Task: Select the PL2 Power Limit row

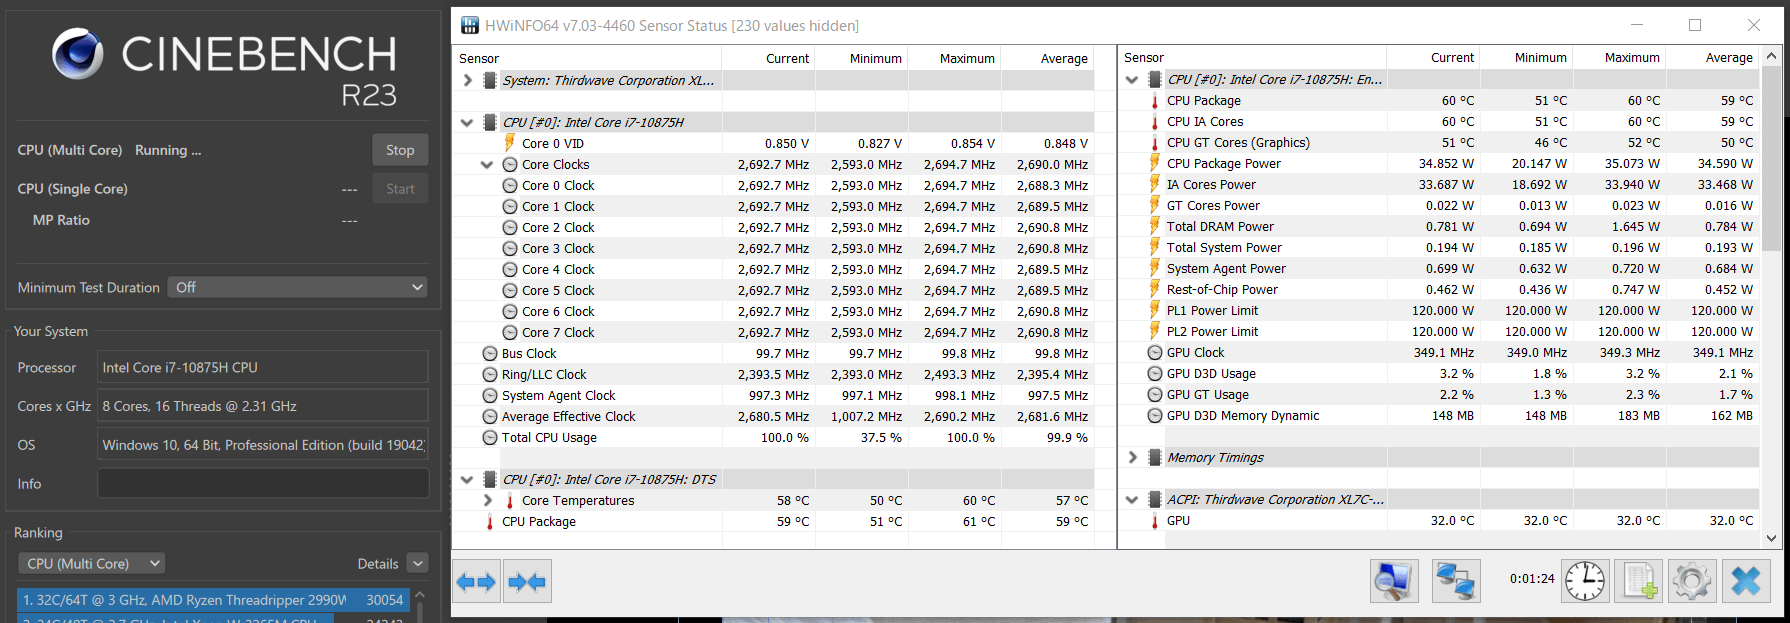Action: tap(1439, 331)
